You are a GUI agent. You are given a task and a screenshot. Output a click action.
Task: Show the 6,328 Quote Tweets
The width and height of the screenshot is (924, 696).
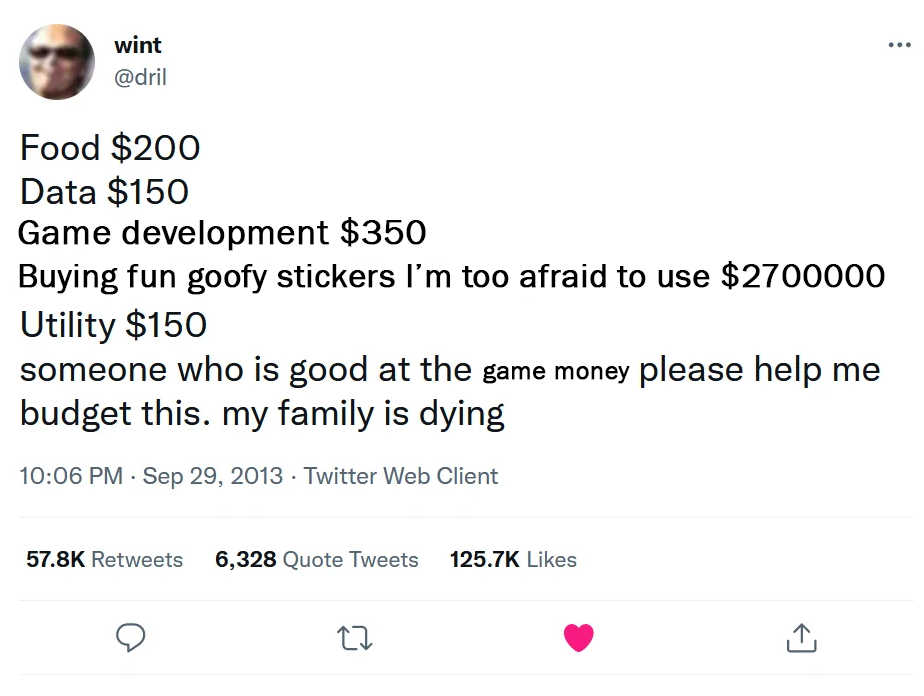click(316, 559)
